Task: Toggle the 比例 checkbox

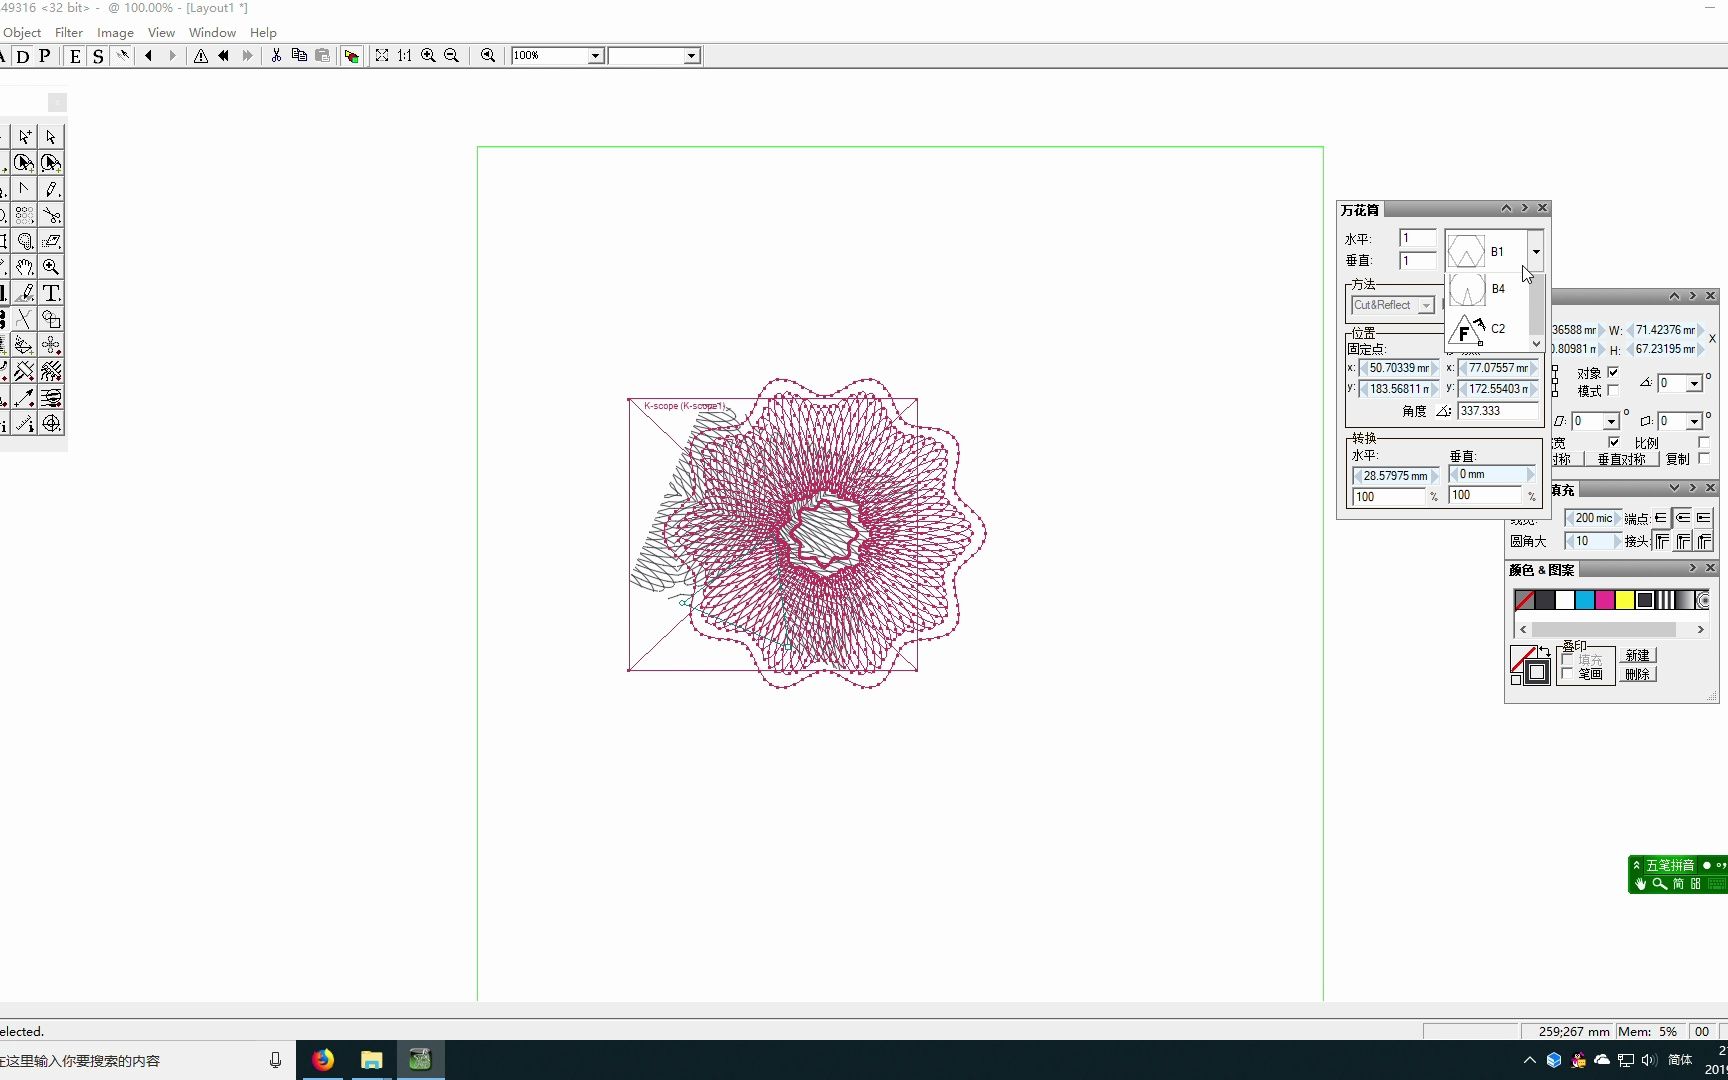Action: pos(1704,442)
